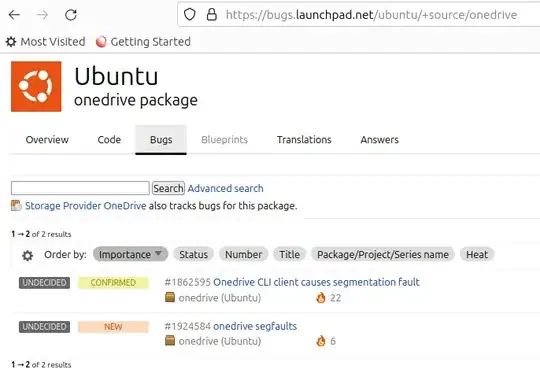Click the Getting Started bookmark icon
Screen dimensions: 540x384
click(101, 42)
